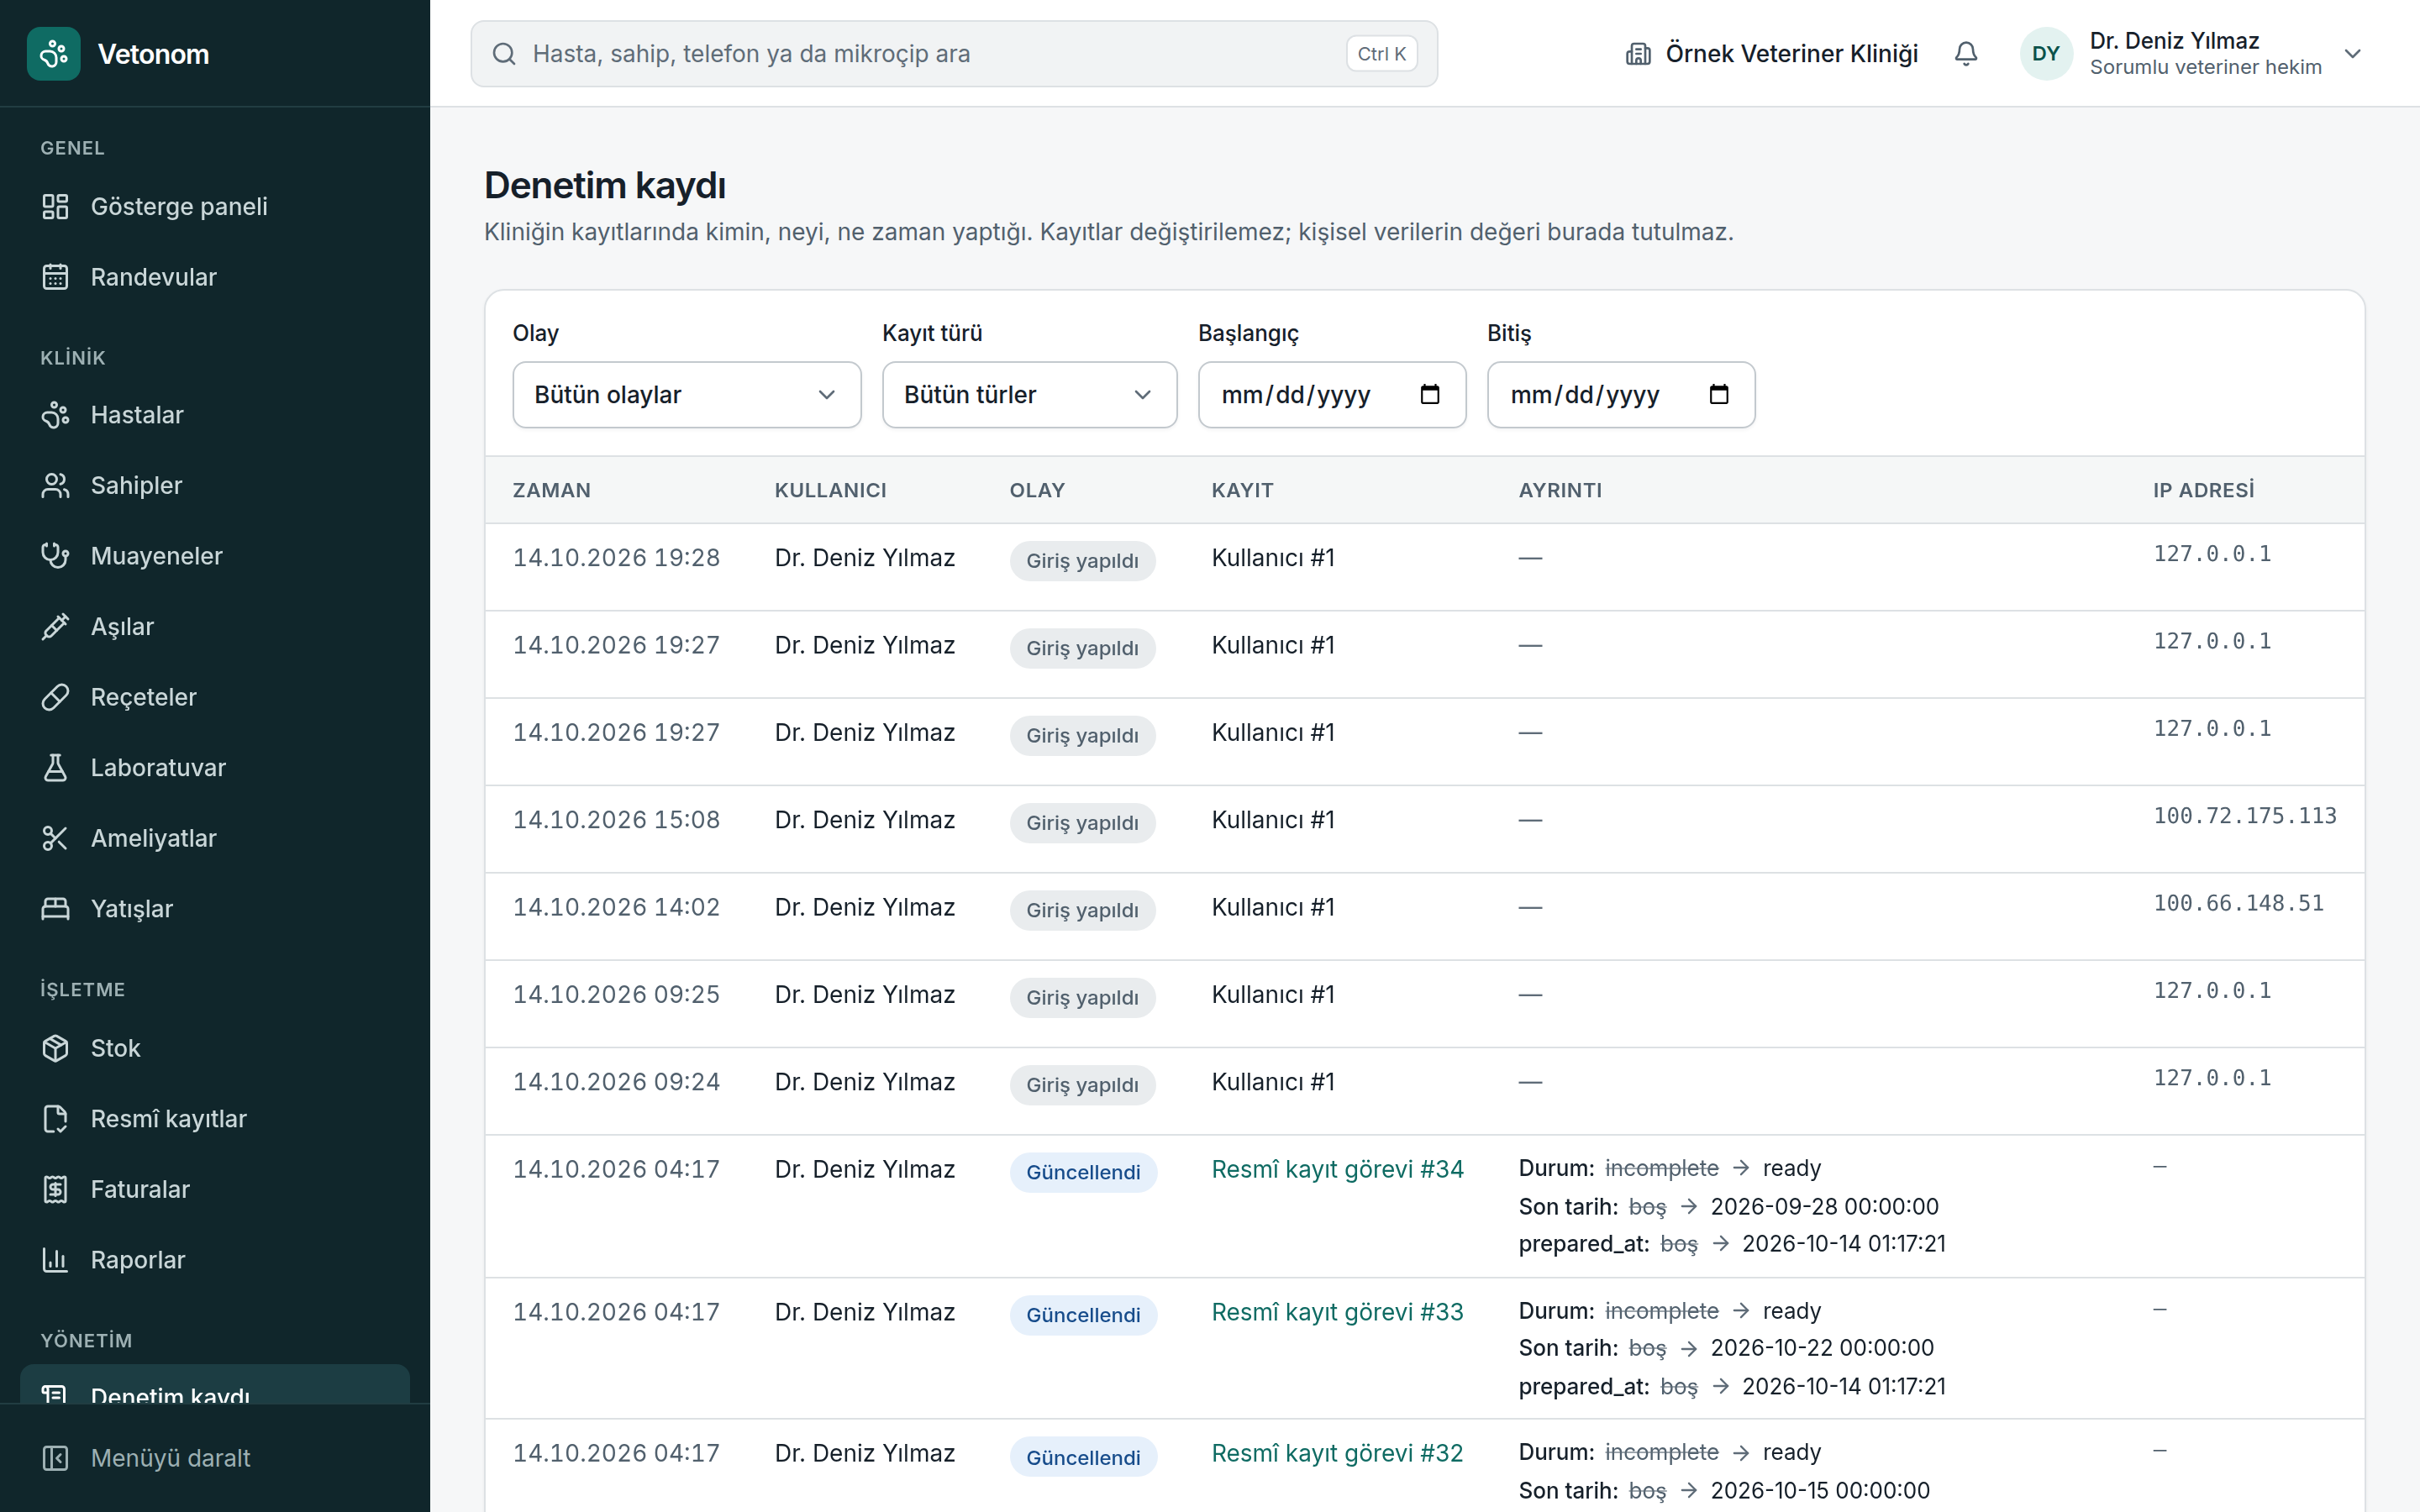Open Muayeneler stethoscope icon
The image size is (2420, 1512).
(55, 556)
